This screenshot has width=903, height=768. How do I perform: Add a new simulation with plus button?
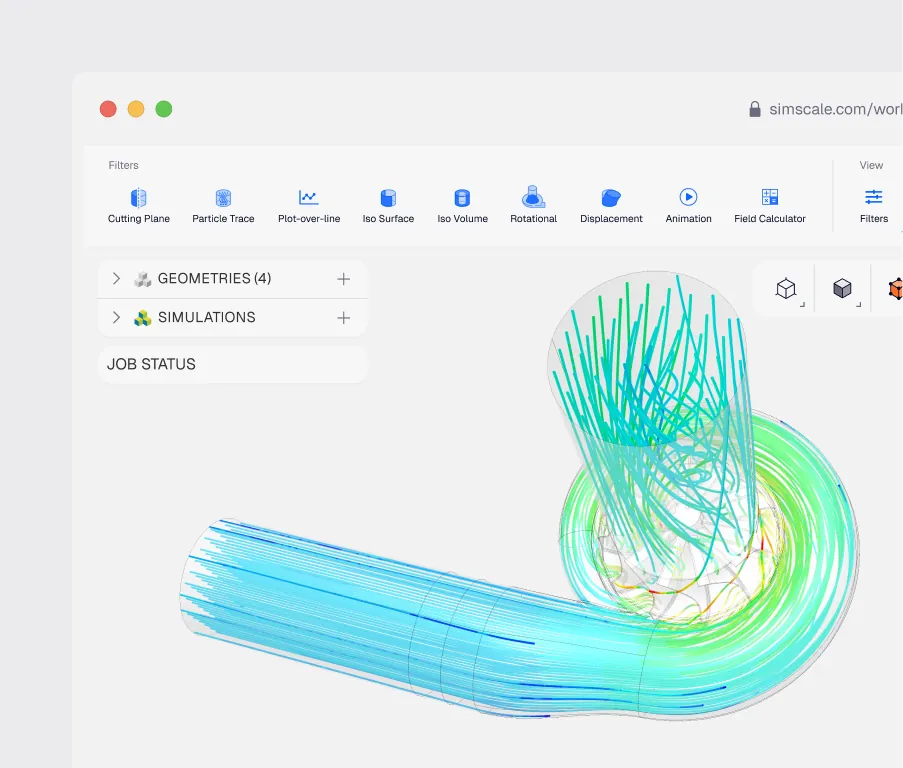tap(343, 318)
